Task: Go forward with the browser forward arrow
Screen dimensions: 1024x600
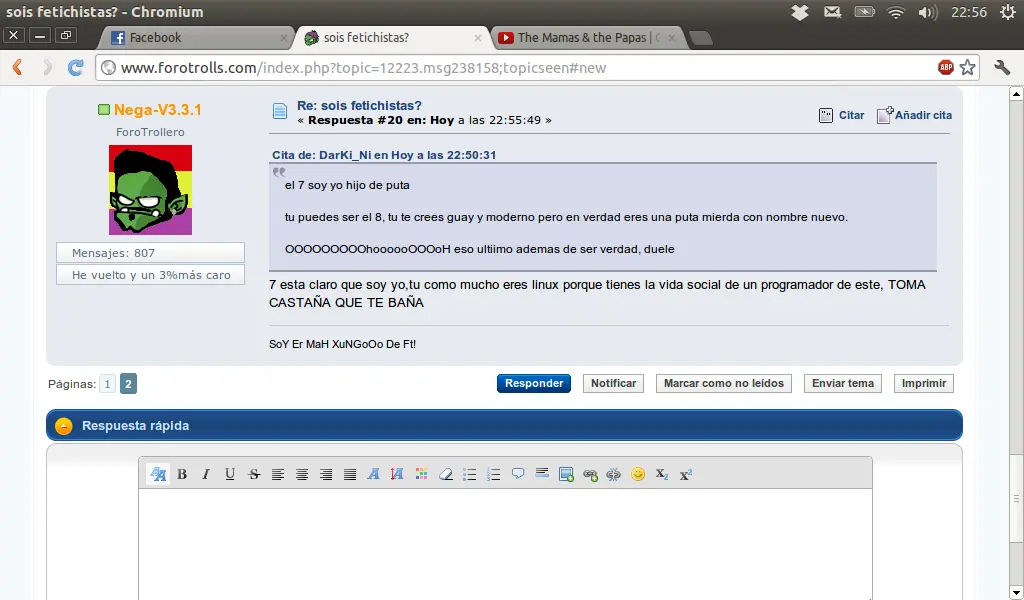Action: click(x=47, y=67)
